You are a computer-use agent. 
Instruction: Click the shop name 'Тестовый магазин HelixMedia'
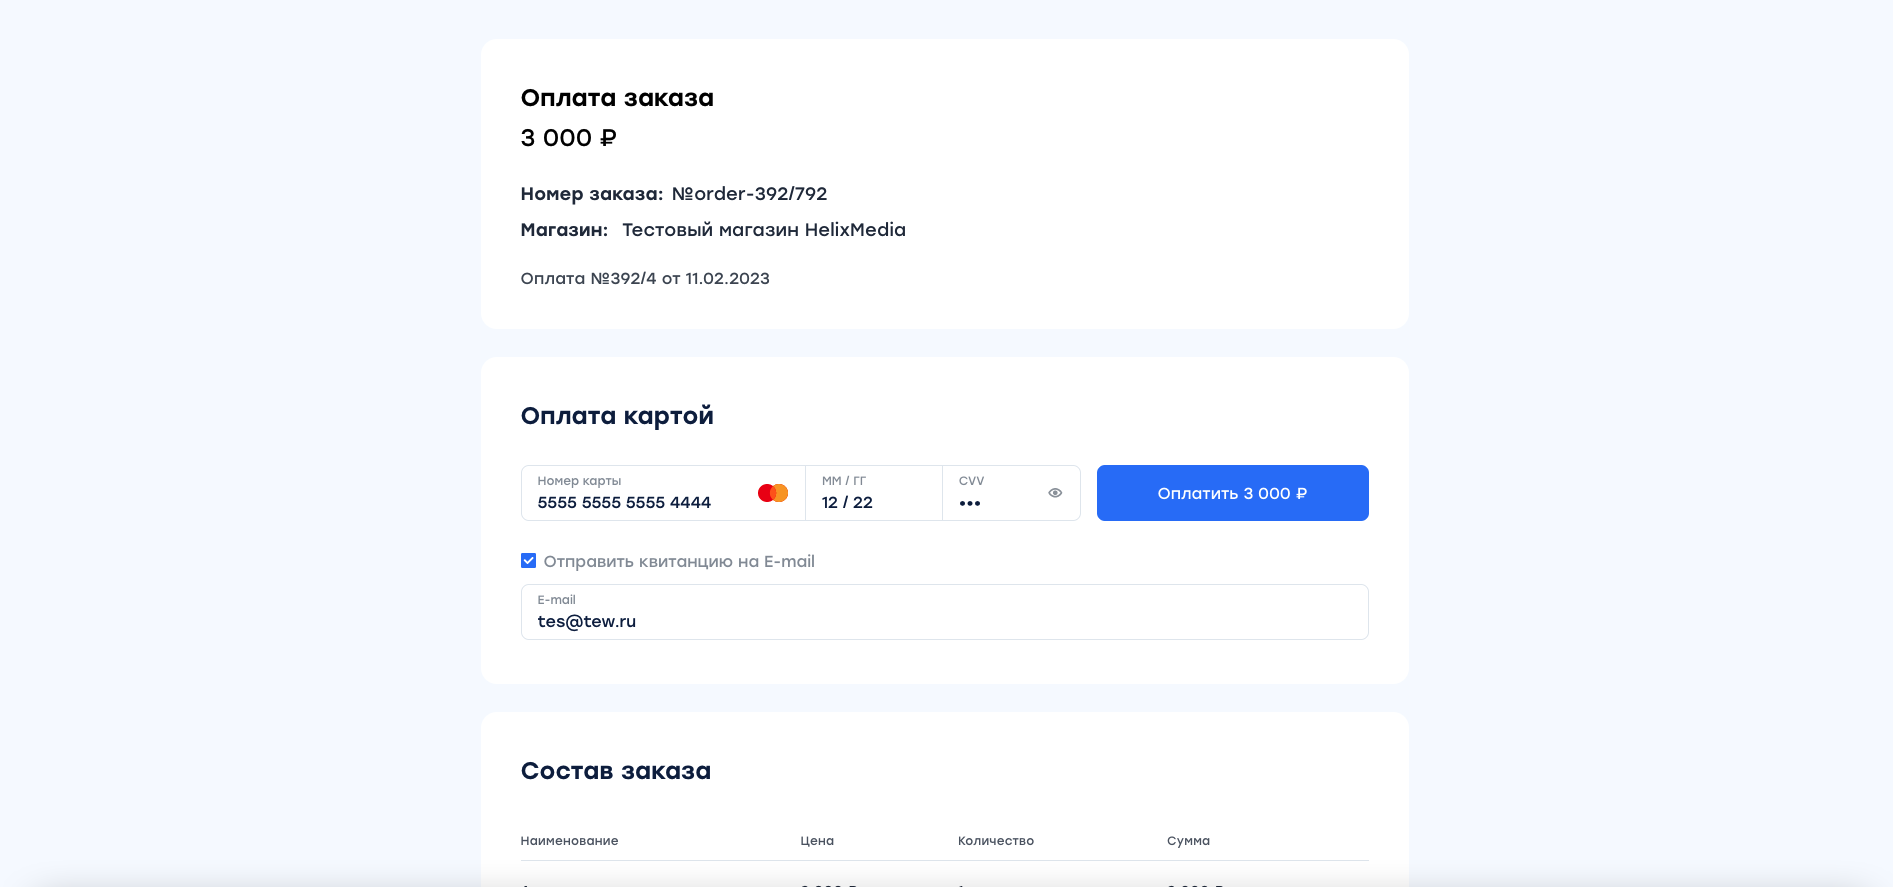coord(764,230)
